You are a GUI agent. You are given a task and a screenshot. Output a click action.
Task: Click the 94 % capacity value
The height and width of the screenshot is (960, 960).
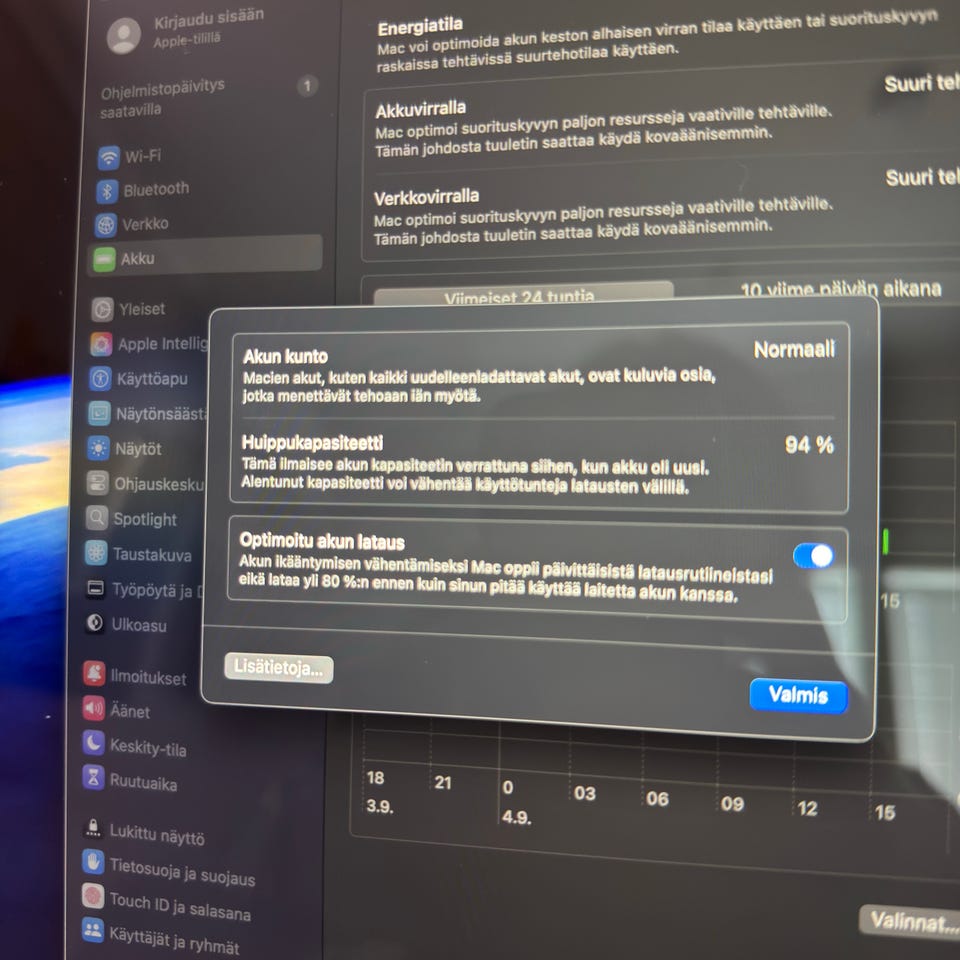tap(809, 445)
